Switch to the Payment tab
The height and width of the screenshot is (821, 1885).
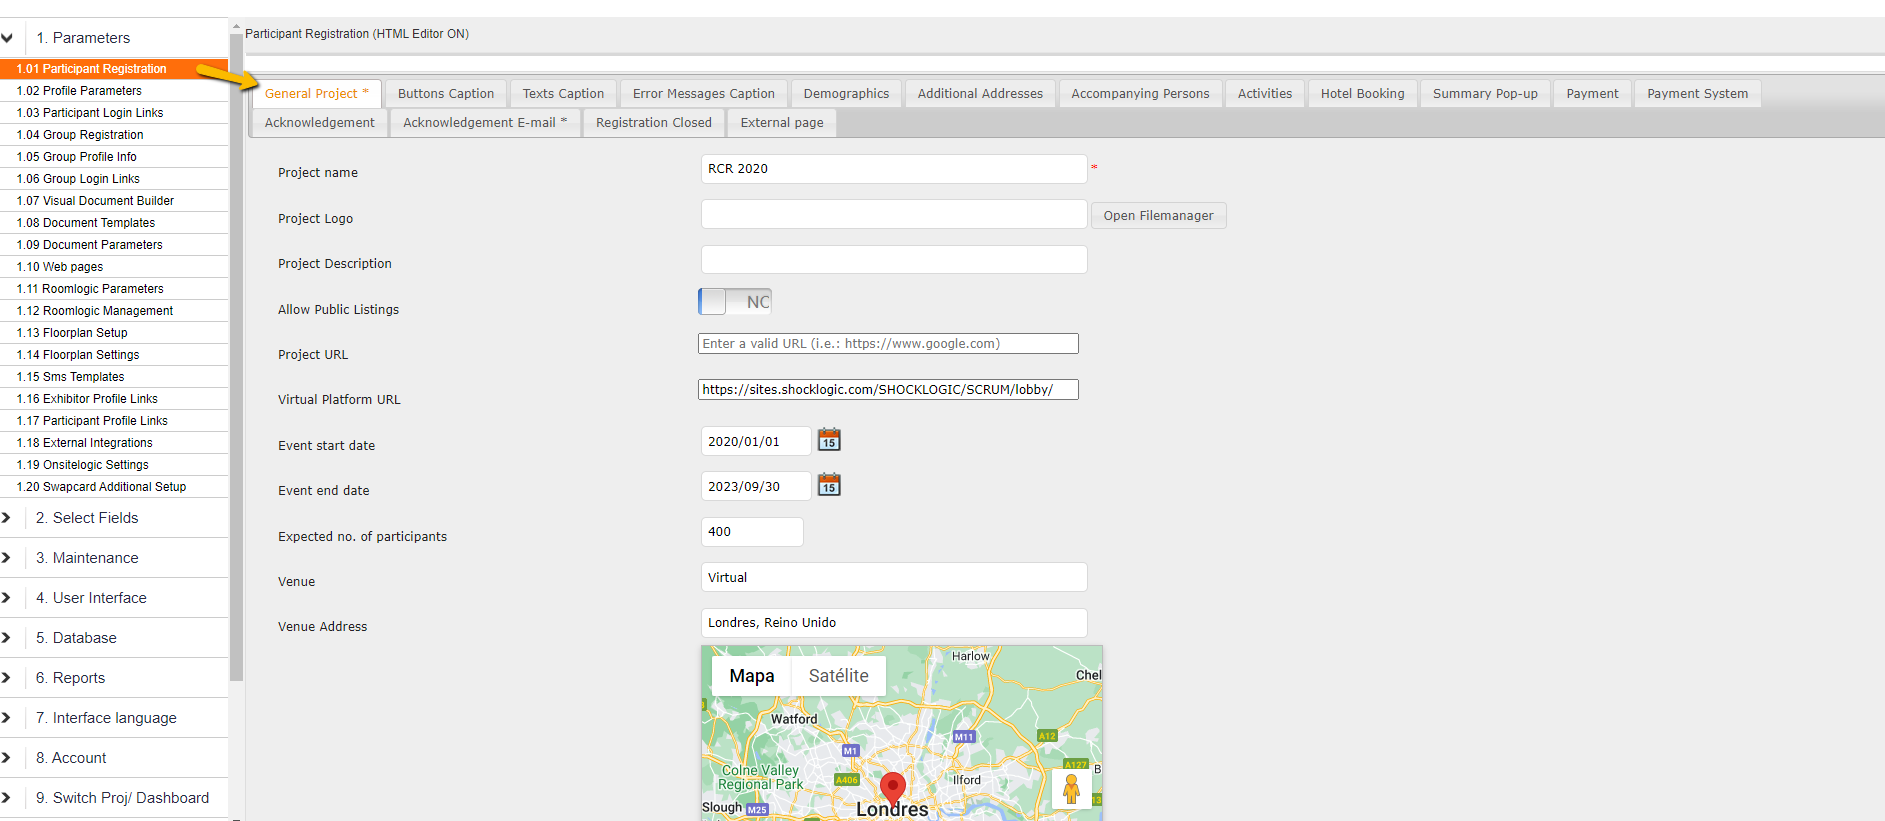coord(1592,94)
